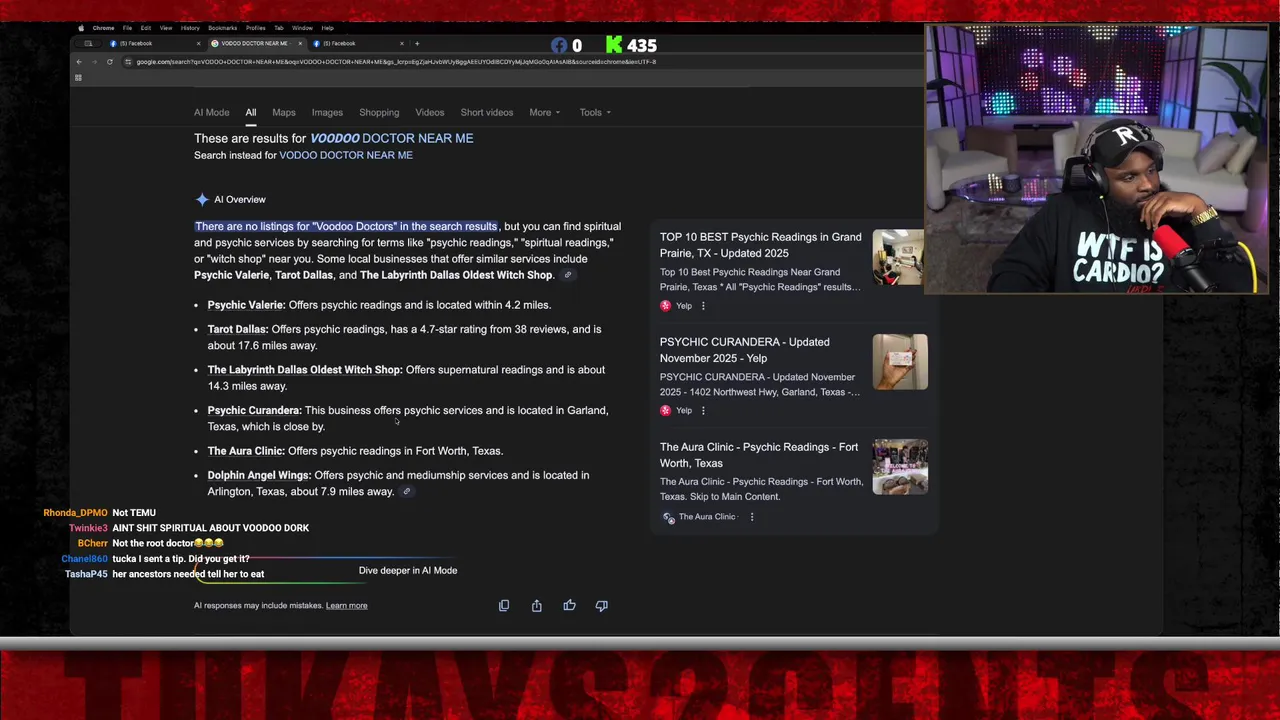The width and height of the screenshot is (1280, 720).
Task: Open PSYCHIC CURANDERA Yelp result
Action: (x=744, y=350)
